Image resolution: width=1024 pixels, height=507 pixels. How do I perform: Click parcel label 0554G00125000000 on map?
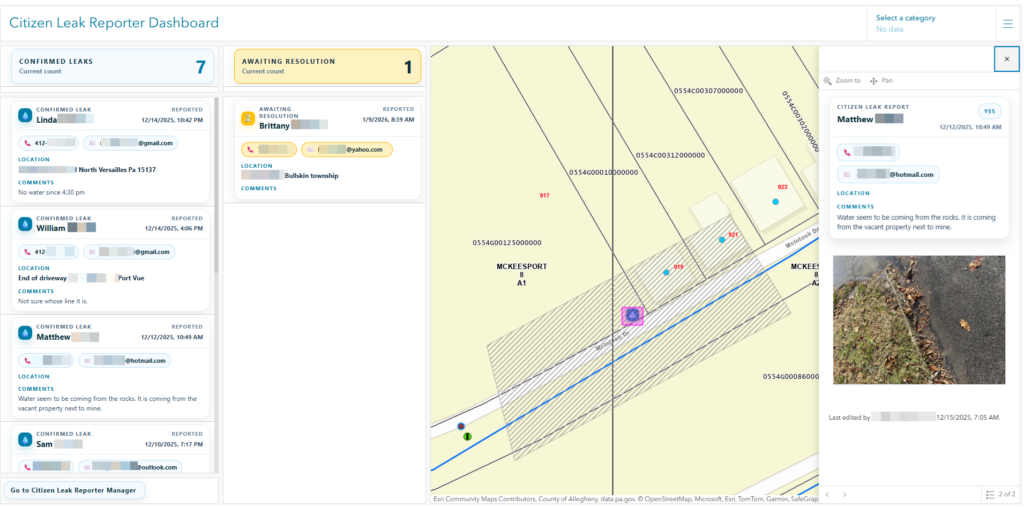pos(507,242)
